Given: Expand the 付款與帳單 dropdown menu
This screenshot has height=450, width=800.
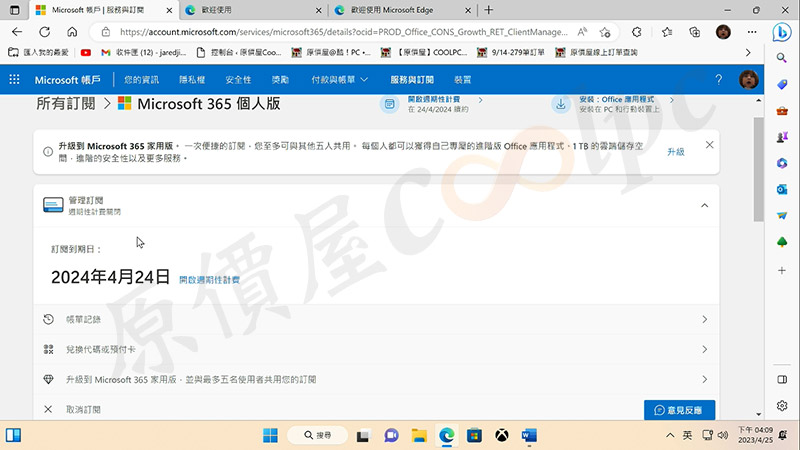Looking at the screenshot, I should [x=339, y=80].
